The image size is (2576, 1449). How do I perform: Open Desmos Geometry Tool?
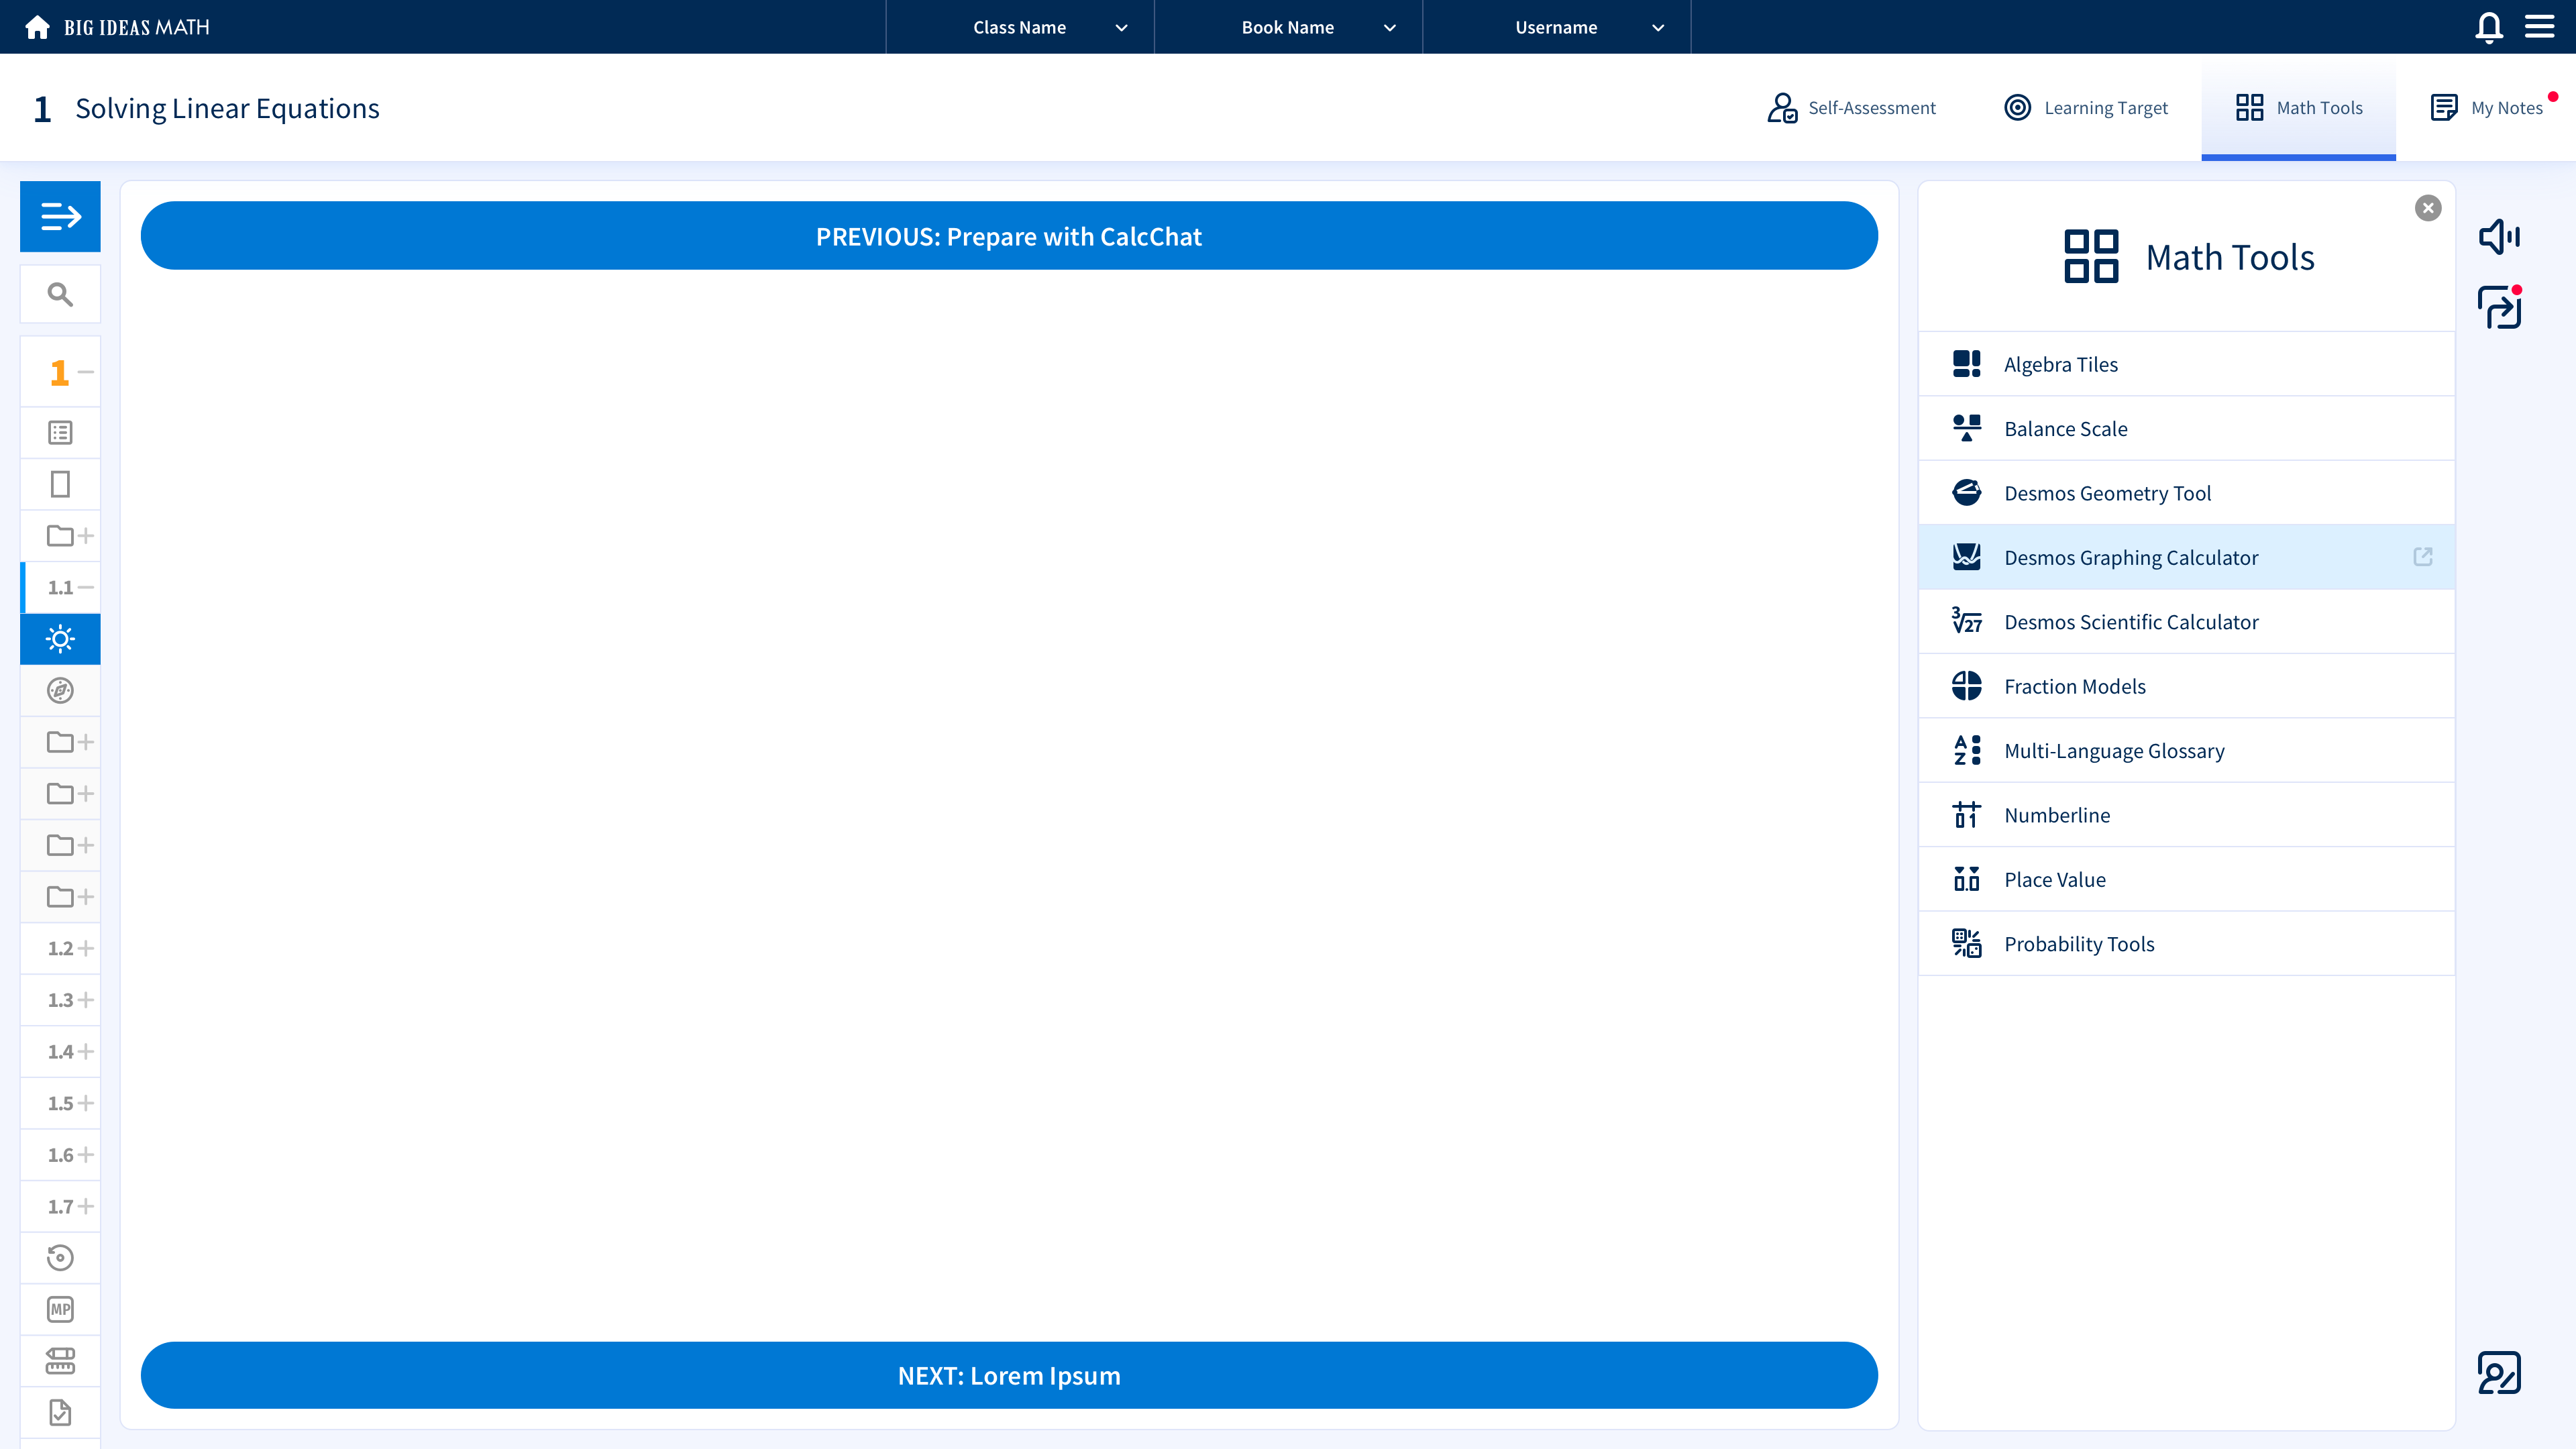tap(2186, 493)
